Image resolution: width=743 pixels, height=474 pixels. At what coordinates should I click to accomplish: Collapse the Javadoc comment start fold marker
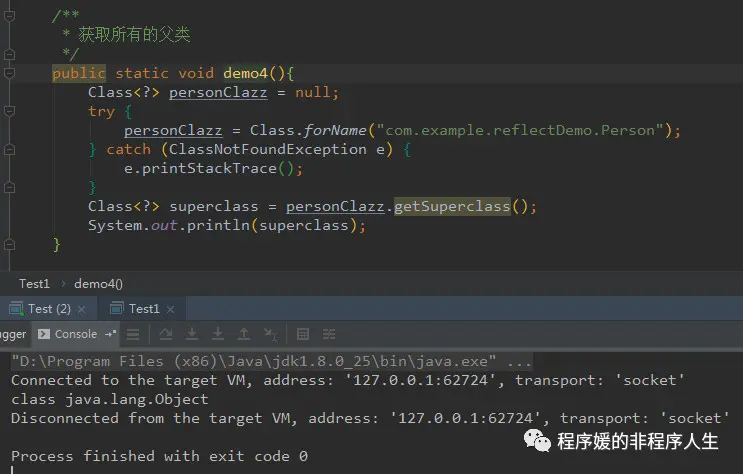click(9, 16)
